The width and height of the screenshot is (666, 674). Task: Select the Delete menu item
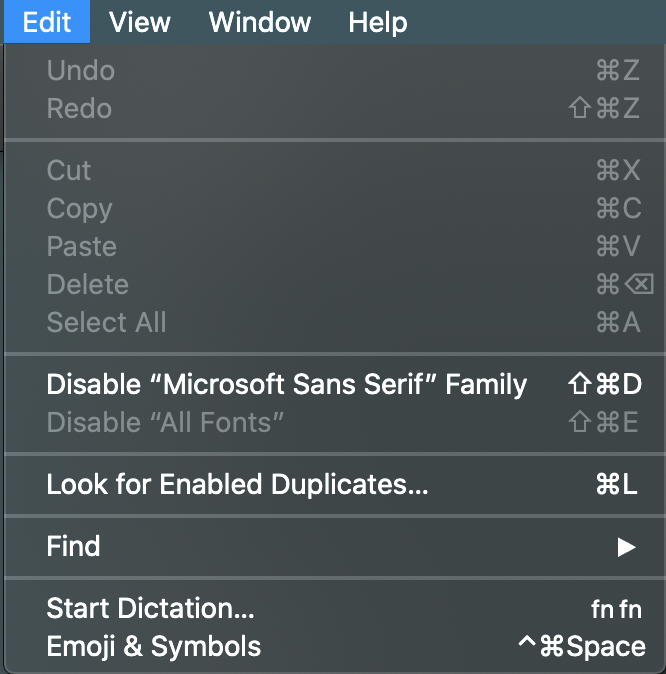335,284
